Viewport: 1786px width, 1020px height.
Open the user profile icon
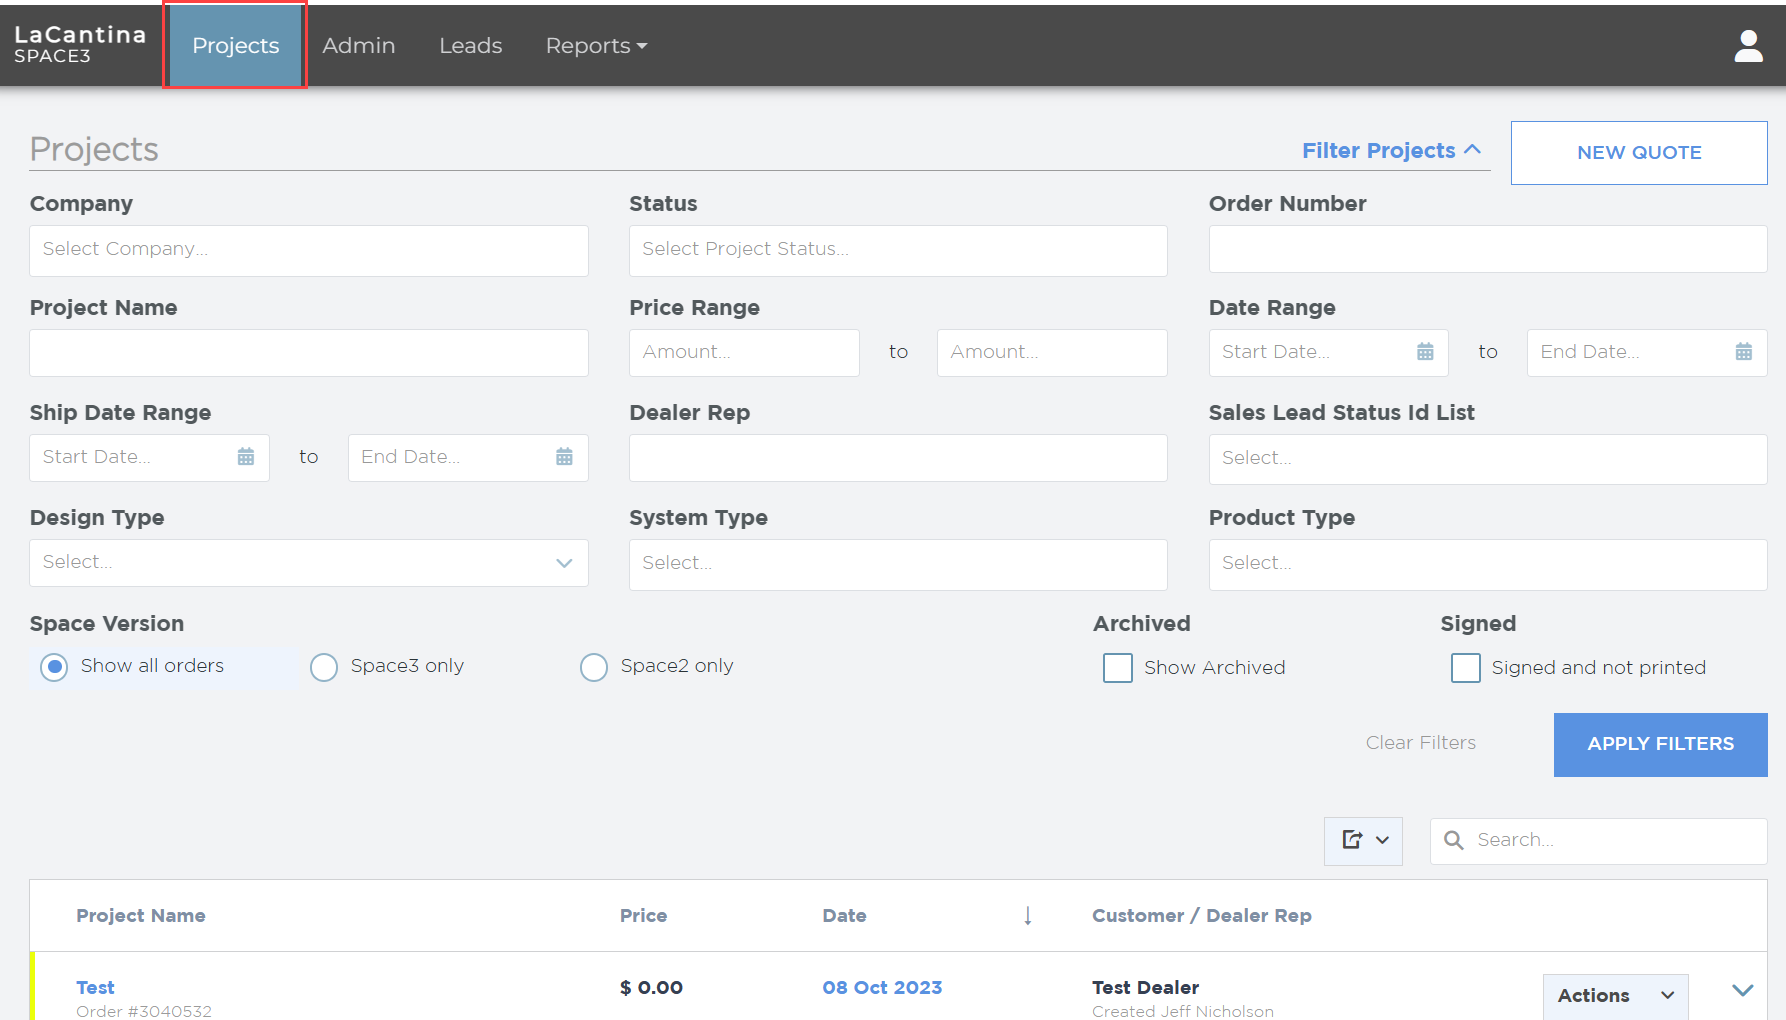click(1748, 46)
